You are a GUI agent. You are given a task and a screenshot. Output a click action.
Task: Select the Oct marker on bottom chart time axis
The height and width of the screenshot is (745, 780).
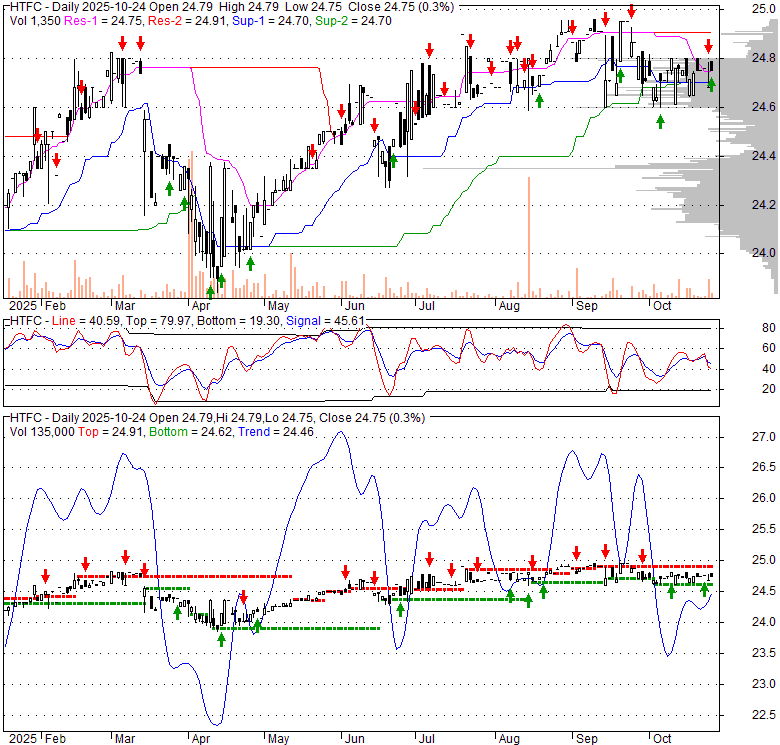662,737
